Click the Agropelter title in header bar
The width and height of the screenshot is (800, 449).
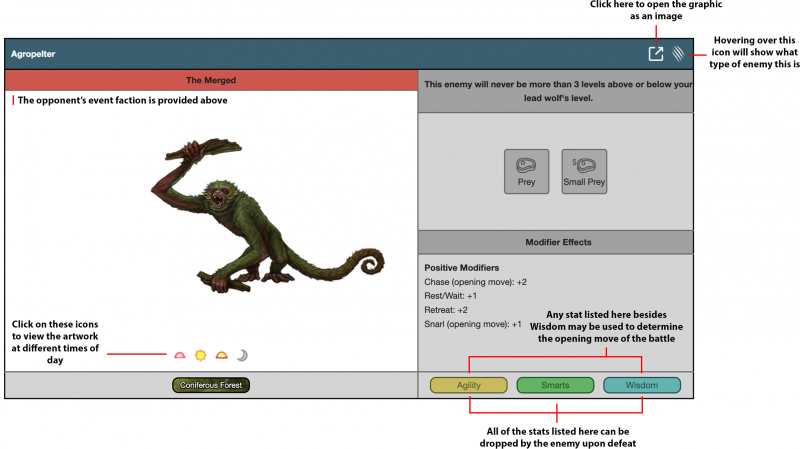pyautogui.click(x=32, y=54)
